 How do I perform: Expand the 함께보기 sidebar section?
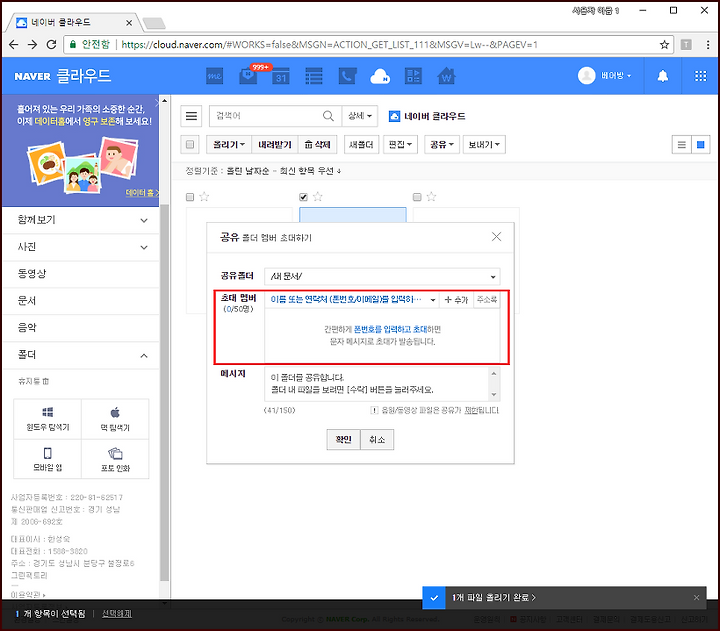(x=81, y=220)
